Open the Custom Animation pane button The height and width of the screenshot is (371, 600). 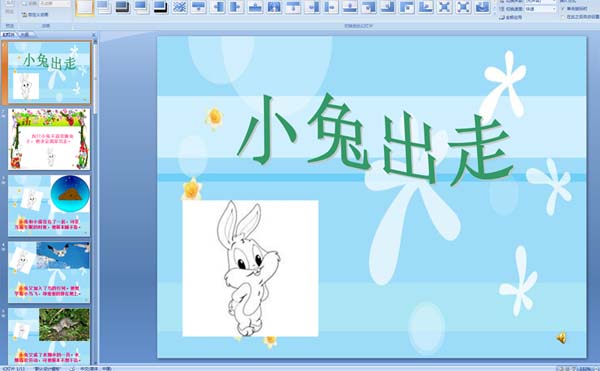pyautogui.click(x=35, y=15)
